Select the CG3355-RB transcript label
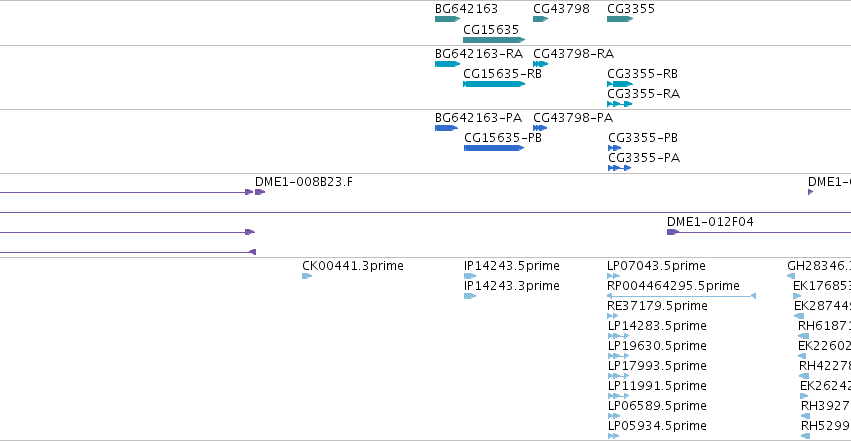 pos(642,74)
